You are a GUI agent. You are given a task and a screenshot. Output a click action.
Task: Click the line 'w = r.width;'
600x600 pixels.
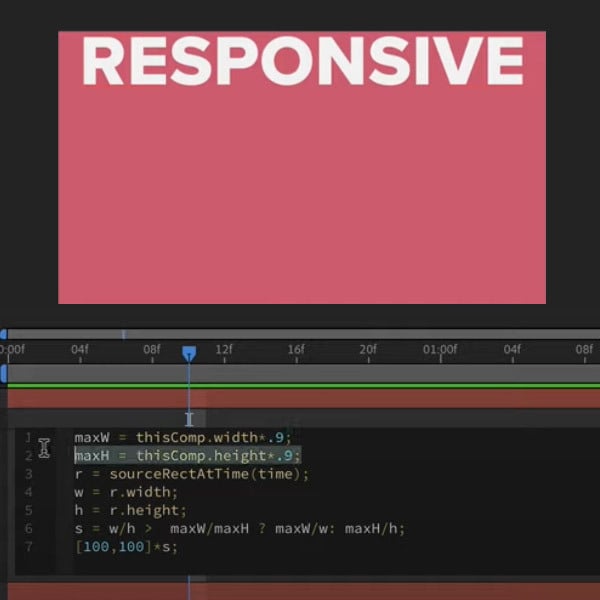pos(126,492)
